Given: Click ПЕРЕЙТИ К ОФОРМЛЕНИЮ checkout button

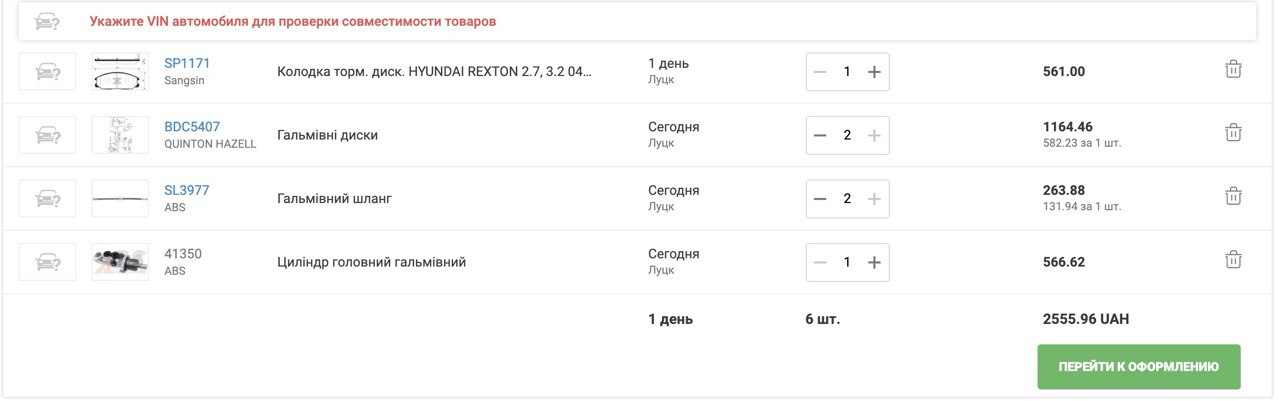Looking at the screenshot, I should pos(1139,367).
